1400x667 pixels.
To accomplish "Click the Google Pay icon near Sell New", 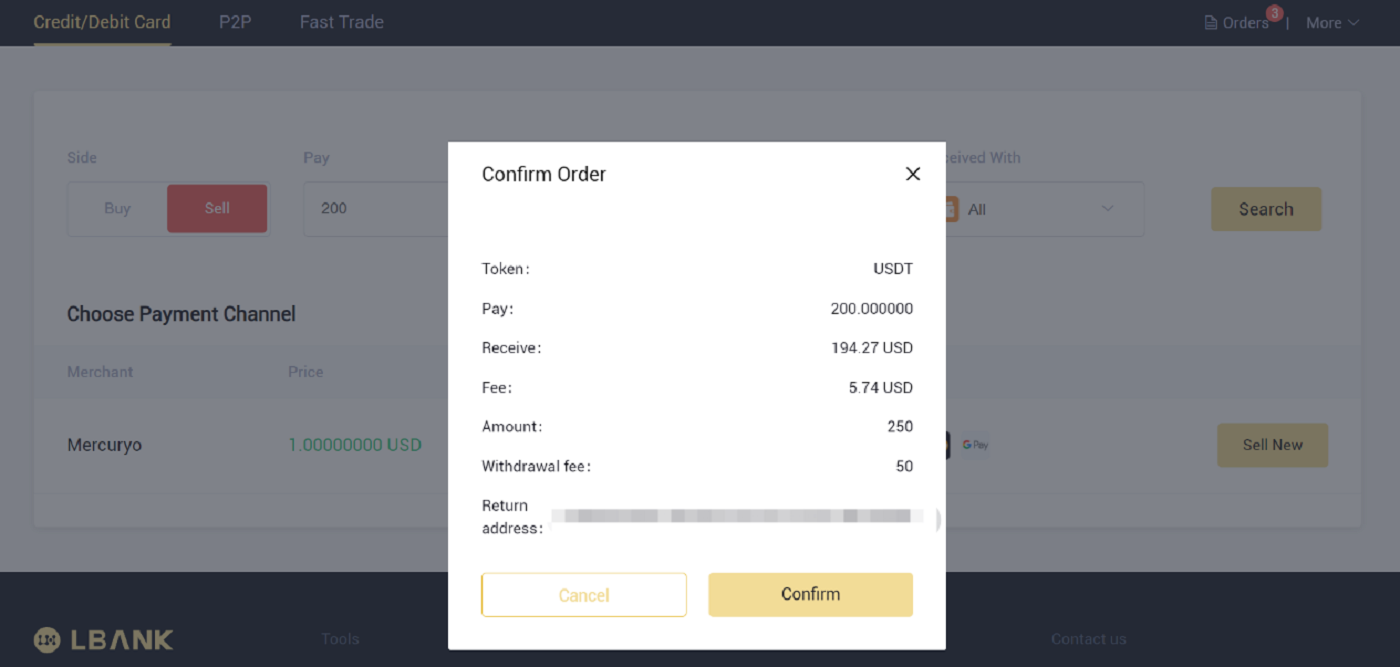I will (x=975, y=445).
